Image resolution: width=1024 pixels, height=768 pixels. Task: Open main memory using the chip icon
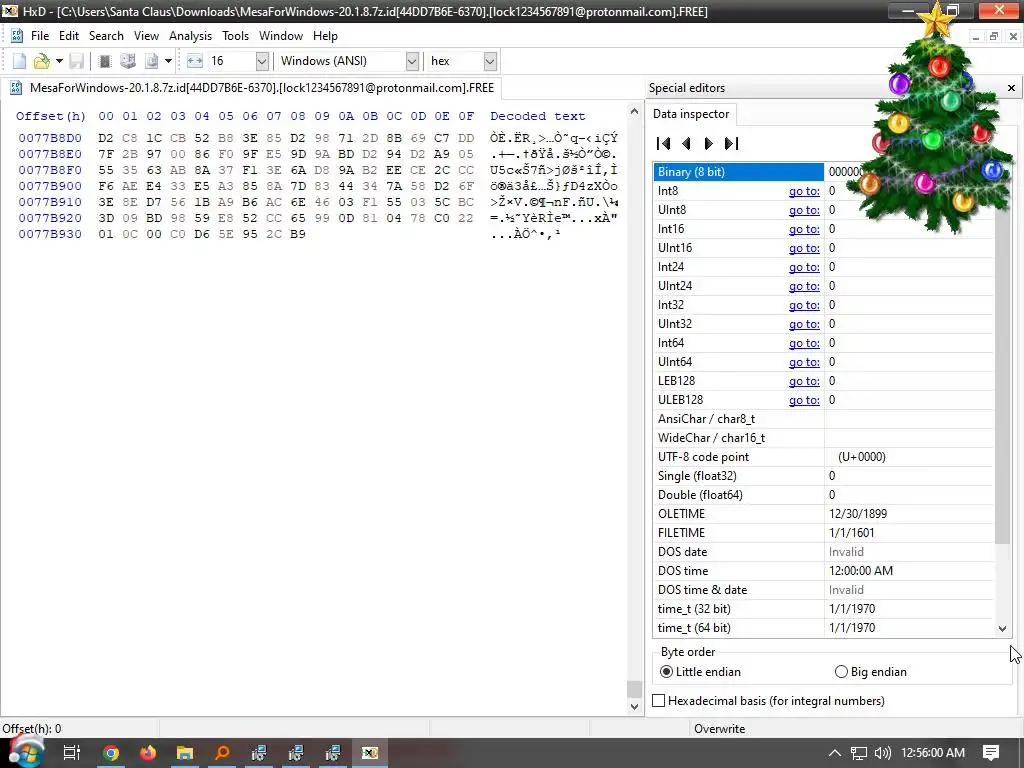click(104, 61)
